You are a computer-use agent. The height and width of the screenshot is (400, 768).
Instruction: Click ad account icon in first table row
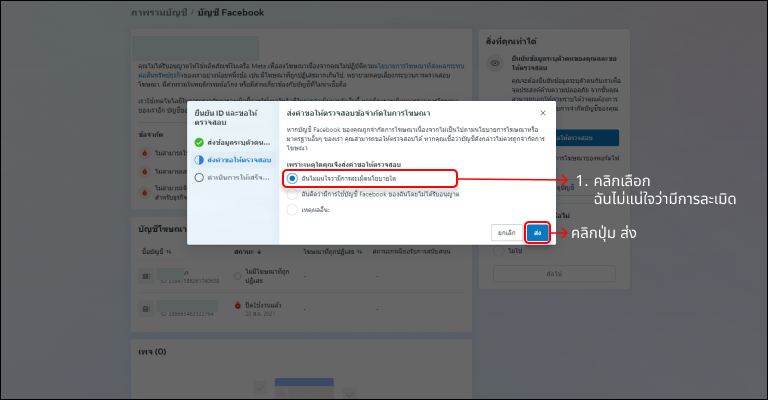(146, 277)
